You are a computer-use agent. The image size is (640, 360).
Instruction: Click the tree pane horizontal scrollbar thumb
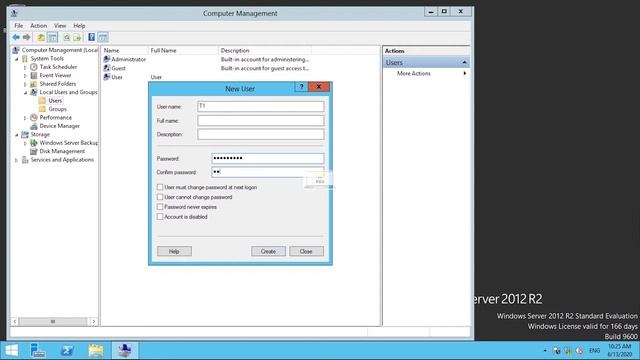click(53, 322)
